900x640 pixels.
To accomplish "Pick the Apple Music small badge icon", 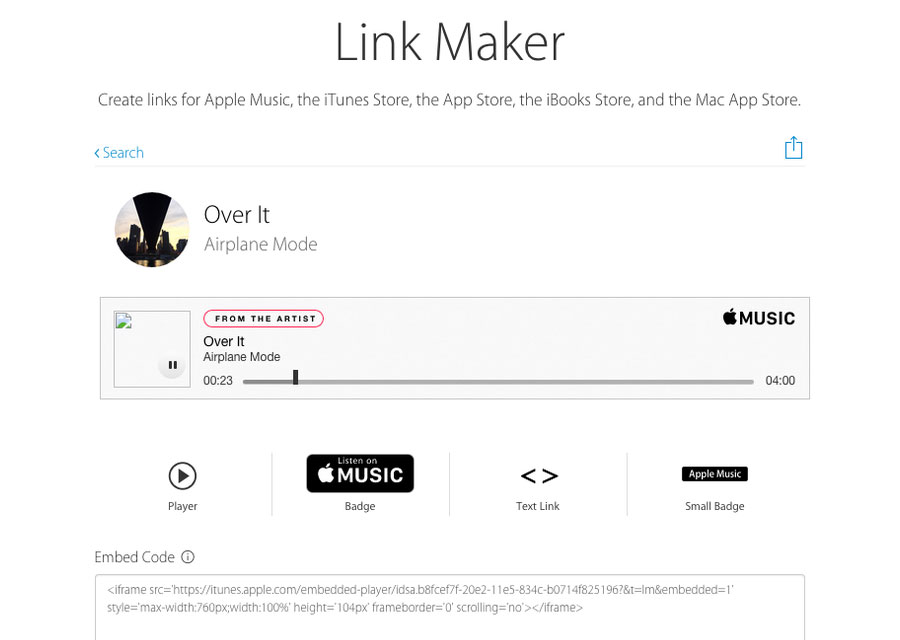I will tap(715, 474).
